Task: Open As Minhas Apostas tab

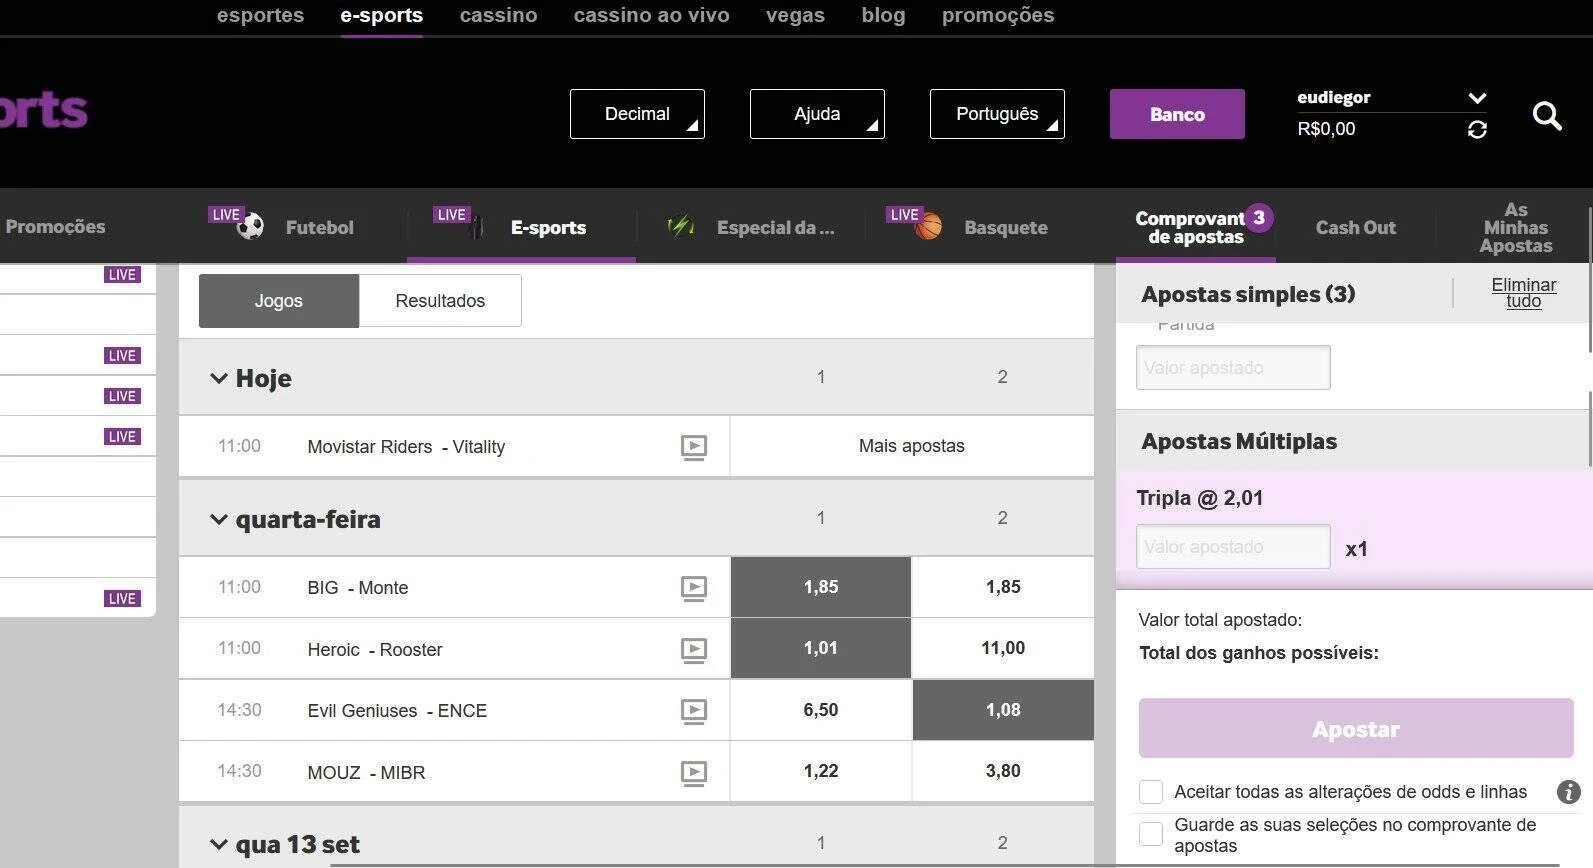Action: 1515,227
